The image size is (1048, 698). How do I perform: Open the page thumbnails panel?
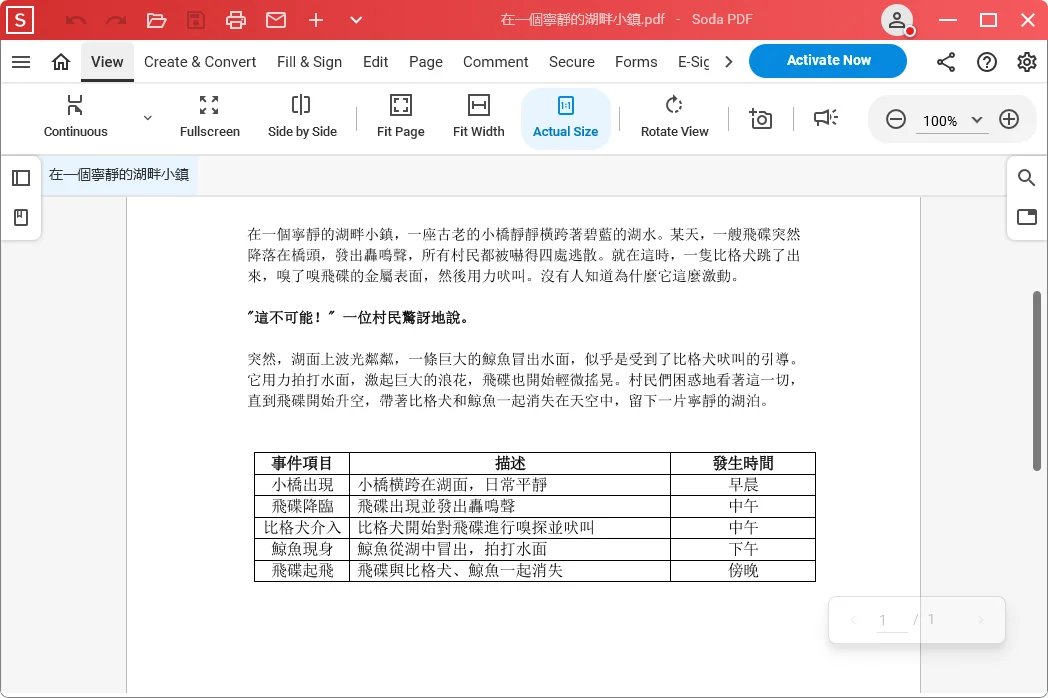point(21,177)
